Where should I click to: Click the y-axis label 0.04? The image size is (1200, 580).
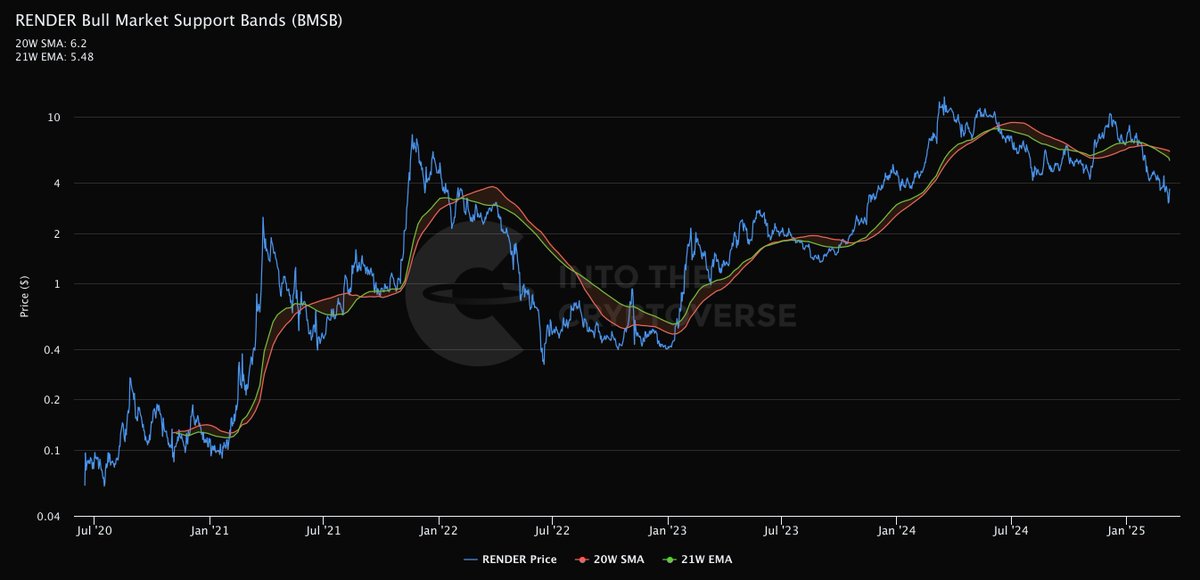[x=51, y=517]
